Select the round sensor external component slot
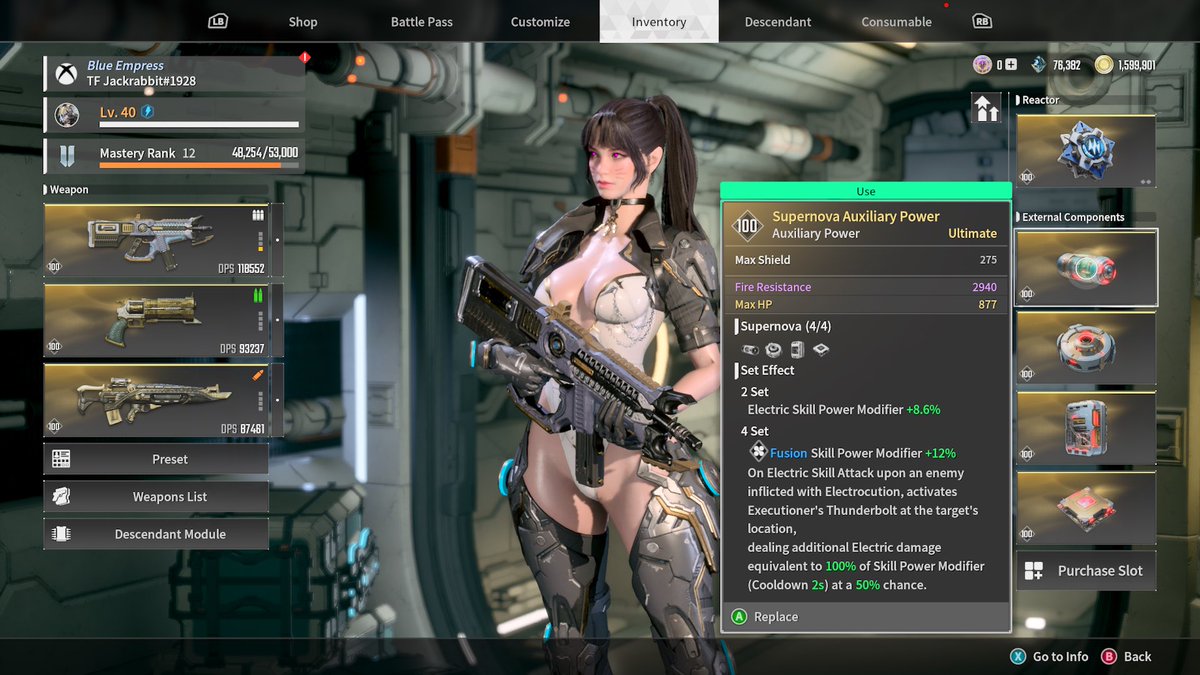The image size is (1200, 675). pos(1086,348)
